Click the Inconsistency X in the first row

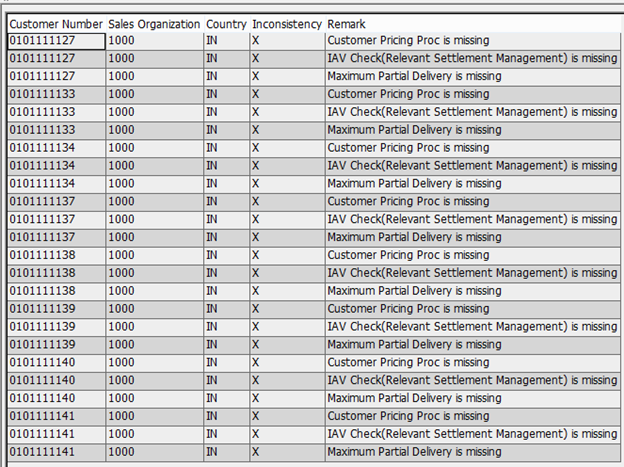coord(256,41)
